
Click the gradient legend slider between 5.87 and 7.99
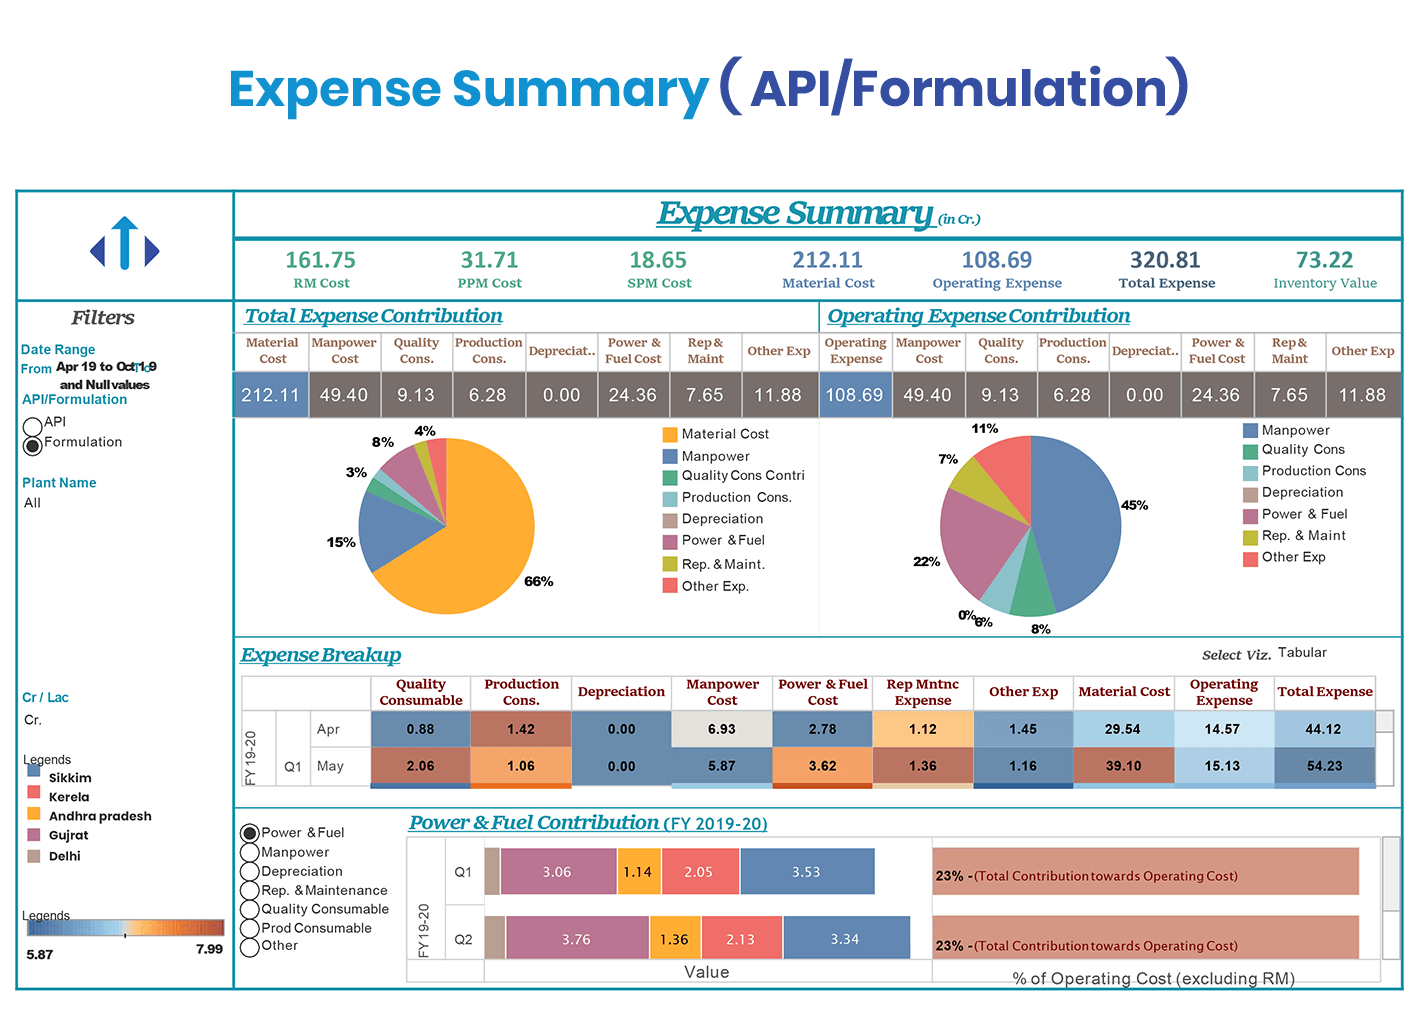click(125, 928)
